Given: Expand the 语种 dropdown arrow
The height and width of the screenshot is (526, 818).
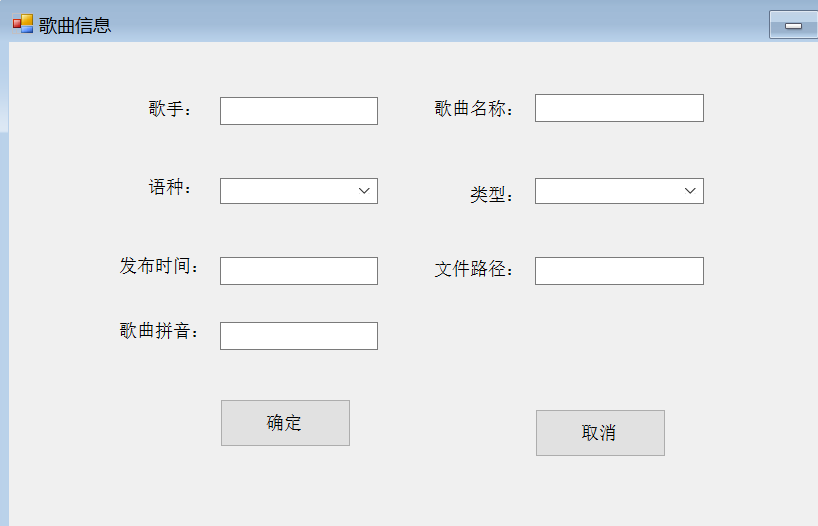Looking at the screenshot, I should point(364,191).
